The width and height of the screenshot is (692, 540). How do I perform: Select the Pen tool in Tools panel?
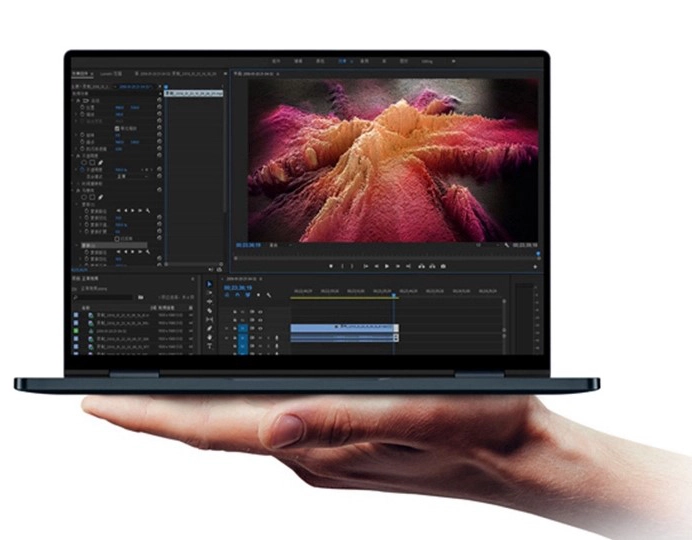(210, 328)
